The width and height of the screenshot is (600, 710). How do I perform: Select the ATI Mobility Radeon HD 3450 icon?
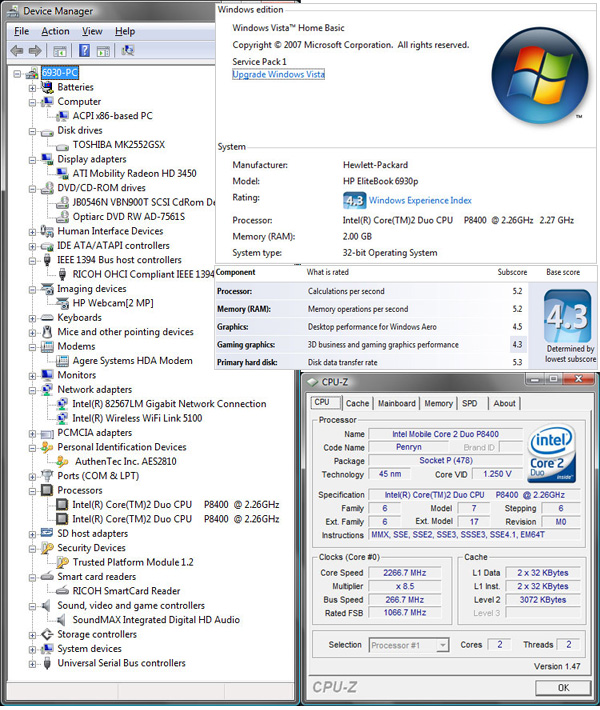point(62,173)
